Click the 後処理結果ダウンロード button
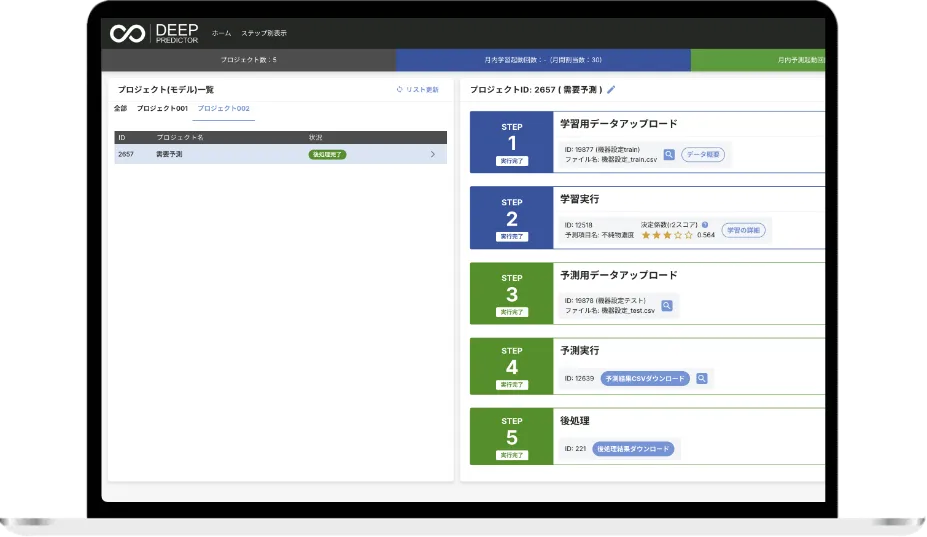The height and width of the screenshot is (537, 927). click(x=633, y=449)
